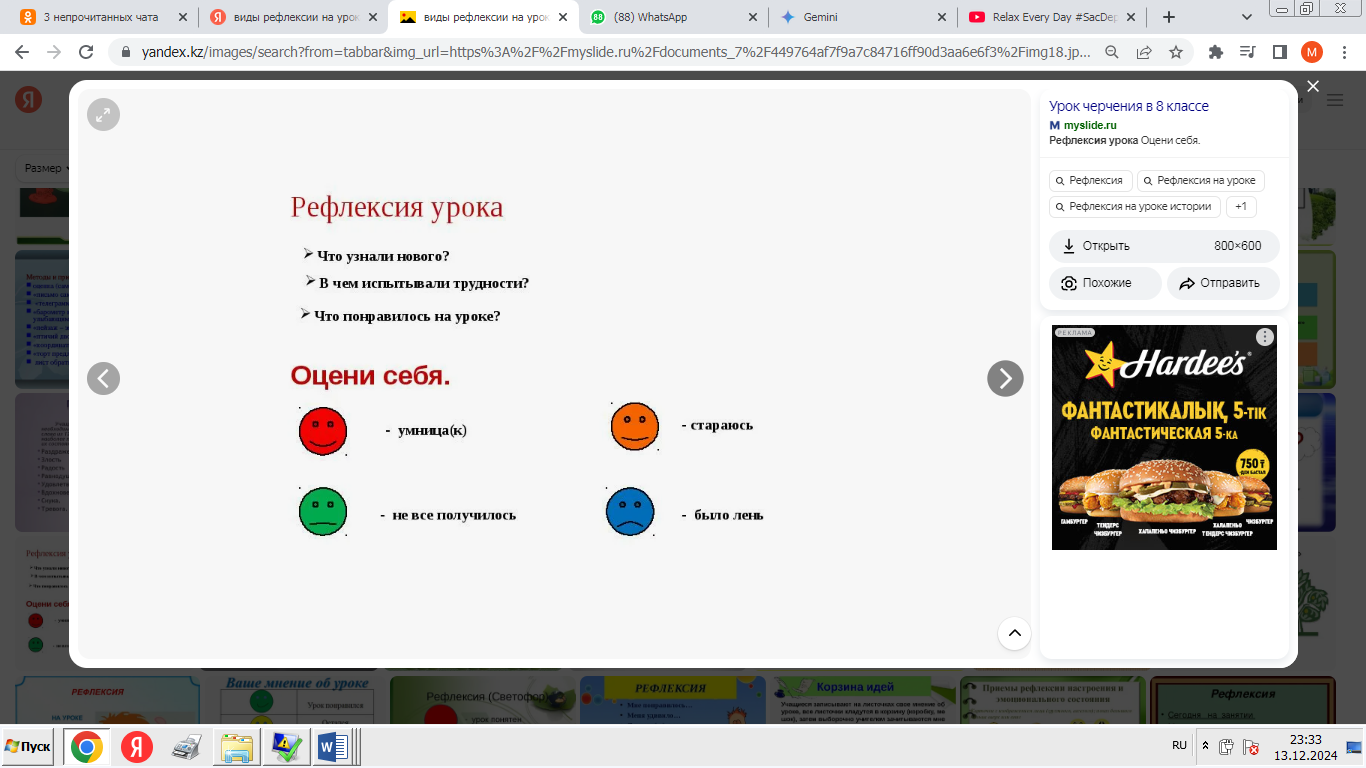Go to the previous image in the viewer
The image size is (1366, 768).
click(103, 378)
